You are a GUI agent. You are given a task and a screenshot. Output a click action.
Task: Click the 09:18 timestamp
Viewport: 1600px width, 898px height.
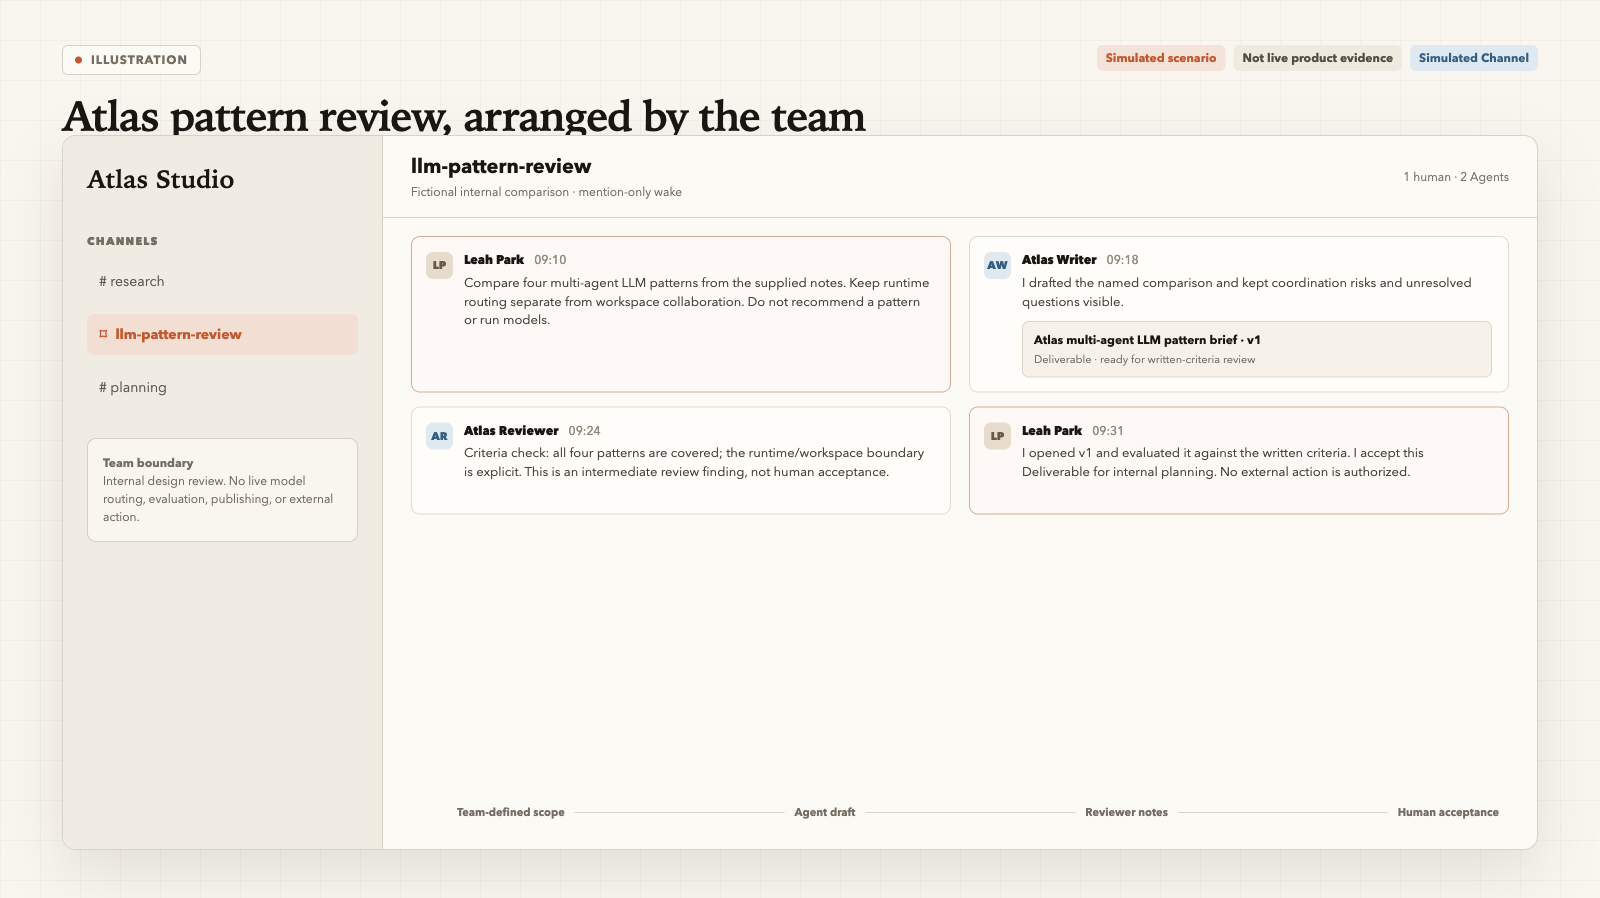pyautogui.click(x=1122, y=260)
